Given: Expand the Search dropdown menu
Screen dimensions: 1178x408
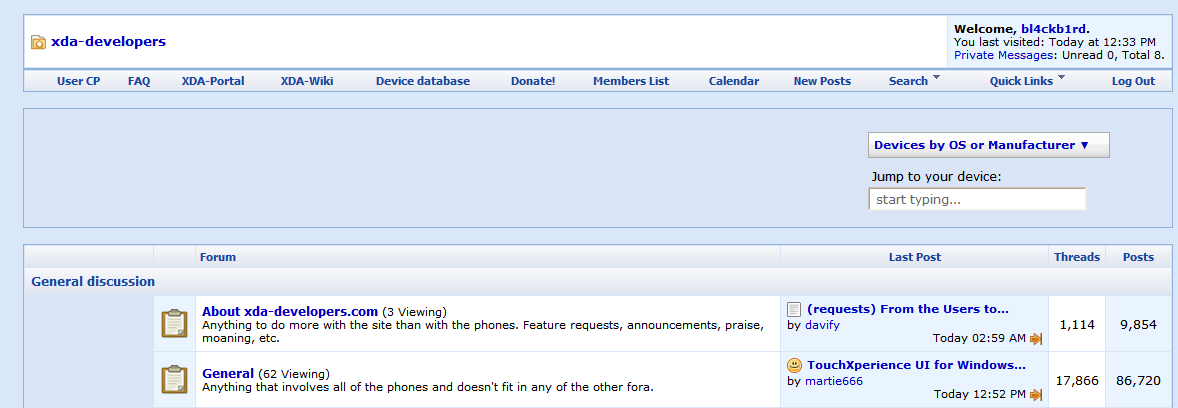Looking at the screenshot, I should (x=914, y=81).
